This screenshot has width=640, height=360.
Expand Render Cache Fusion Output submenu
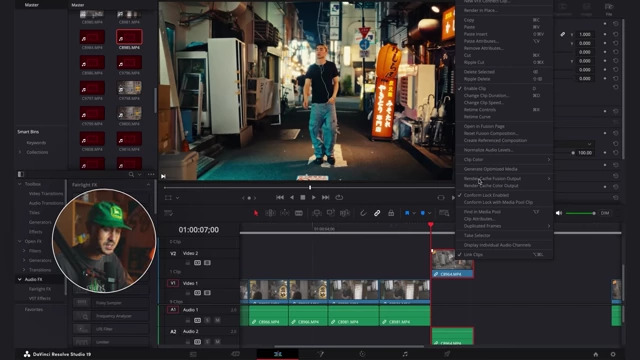coord(504,179)
